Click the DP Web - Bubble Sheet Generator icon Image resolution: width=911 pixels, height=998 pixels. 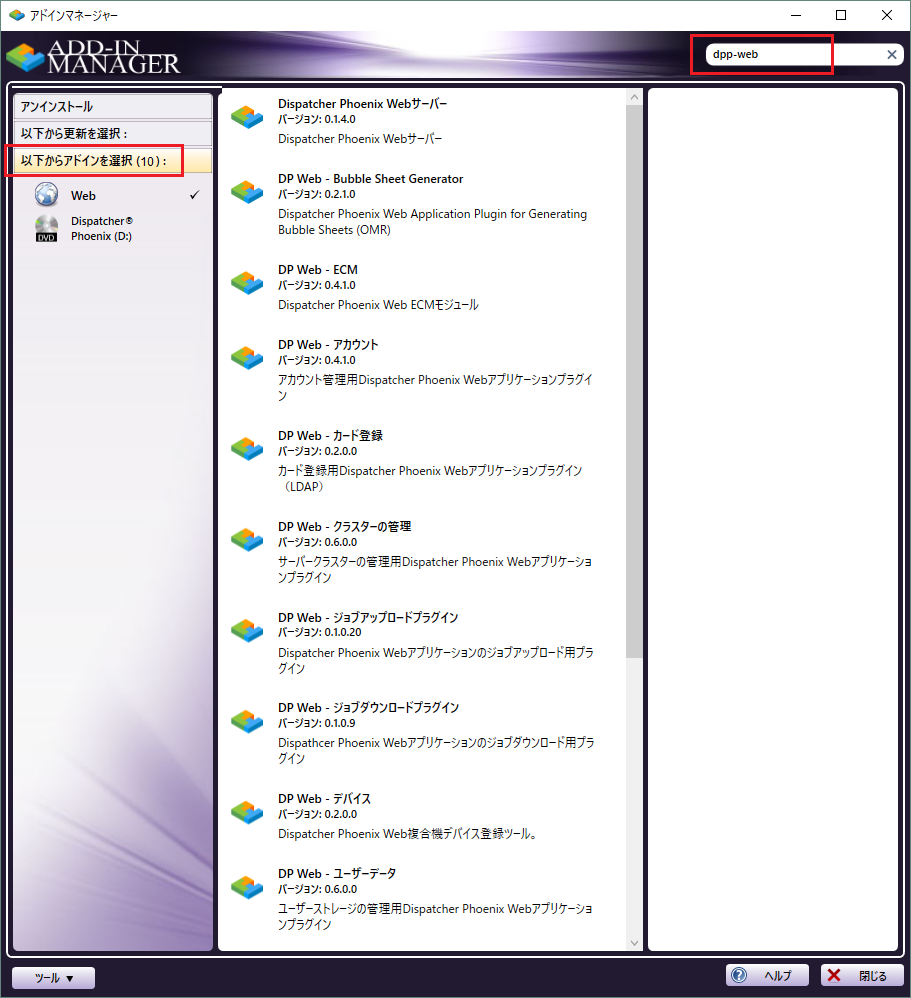(247, 192)
